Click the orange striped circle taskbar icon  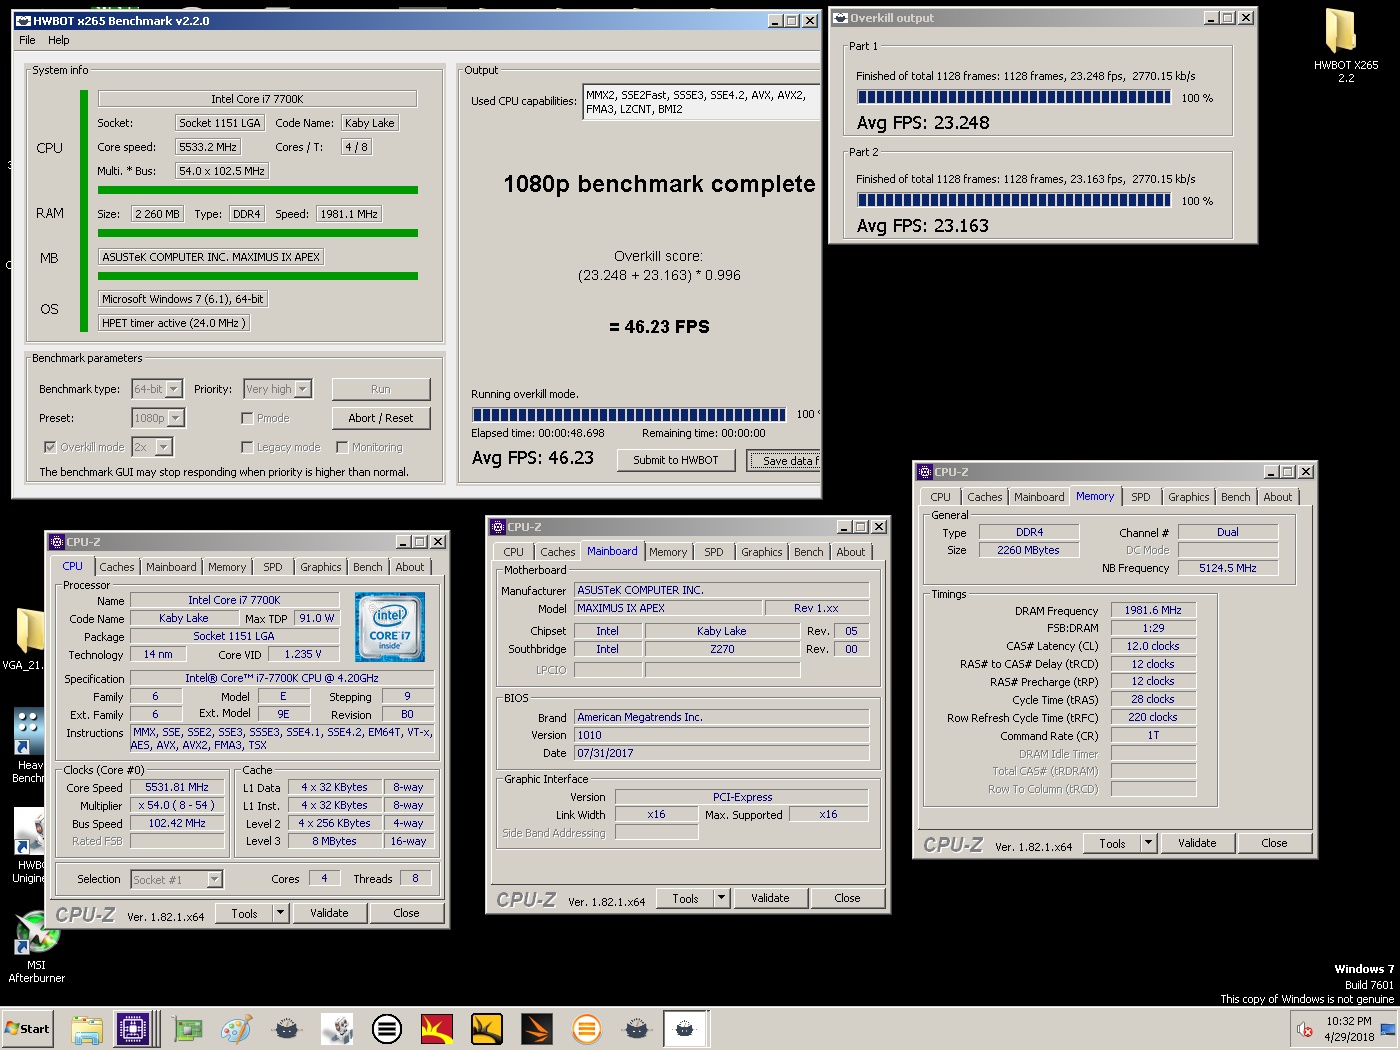click(587, 1029)
